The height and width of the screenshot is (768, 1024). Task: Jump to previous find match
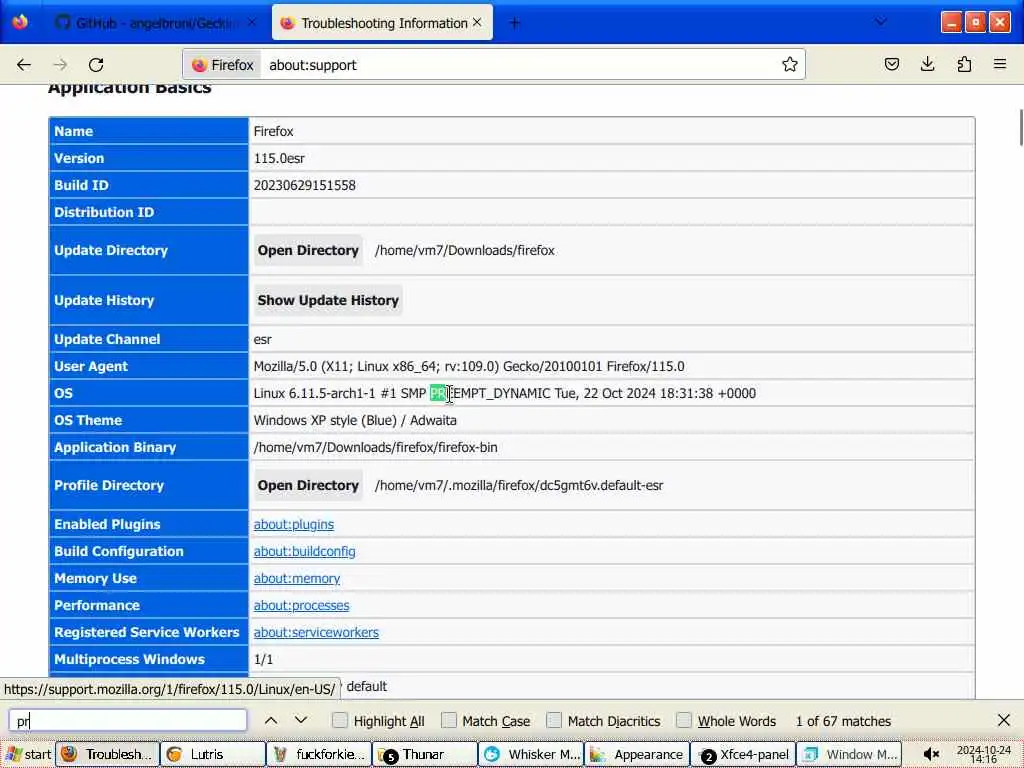[271, 720]
